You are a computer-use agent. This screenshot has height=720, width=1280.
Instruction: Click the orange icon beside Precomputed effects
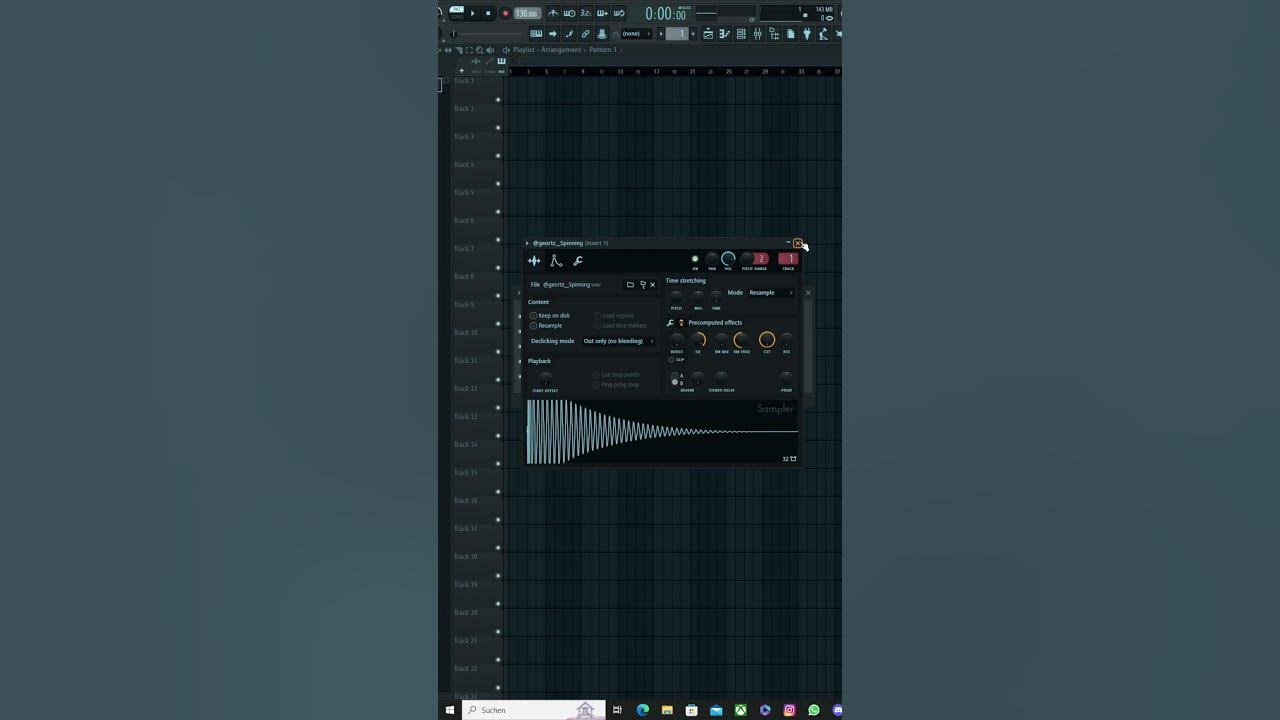pyautogui.click(x=681, y=323)
